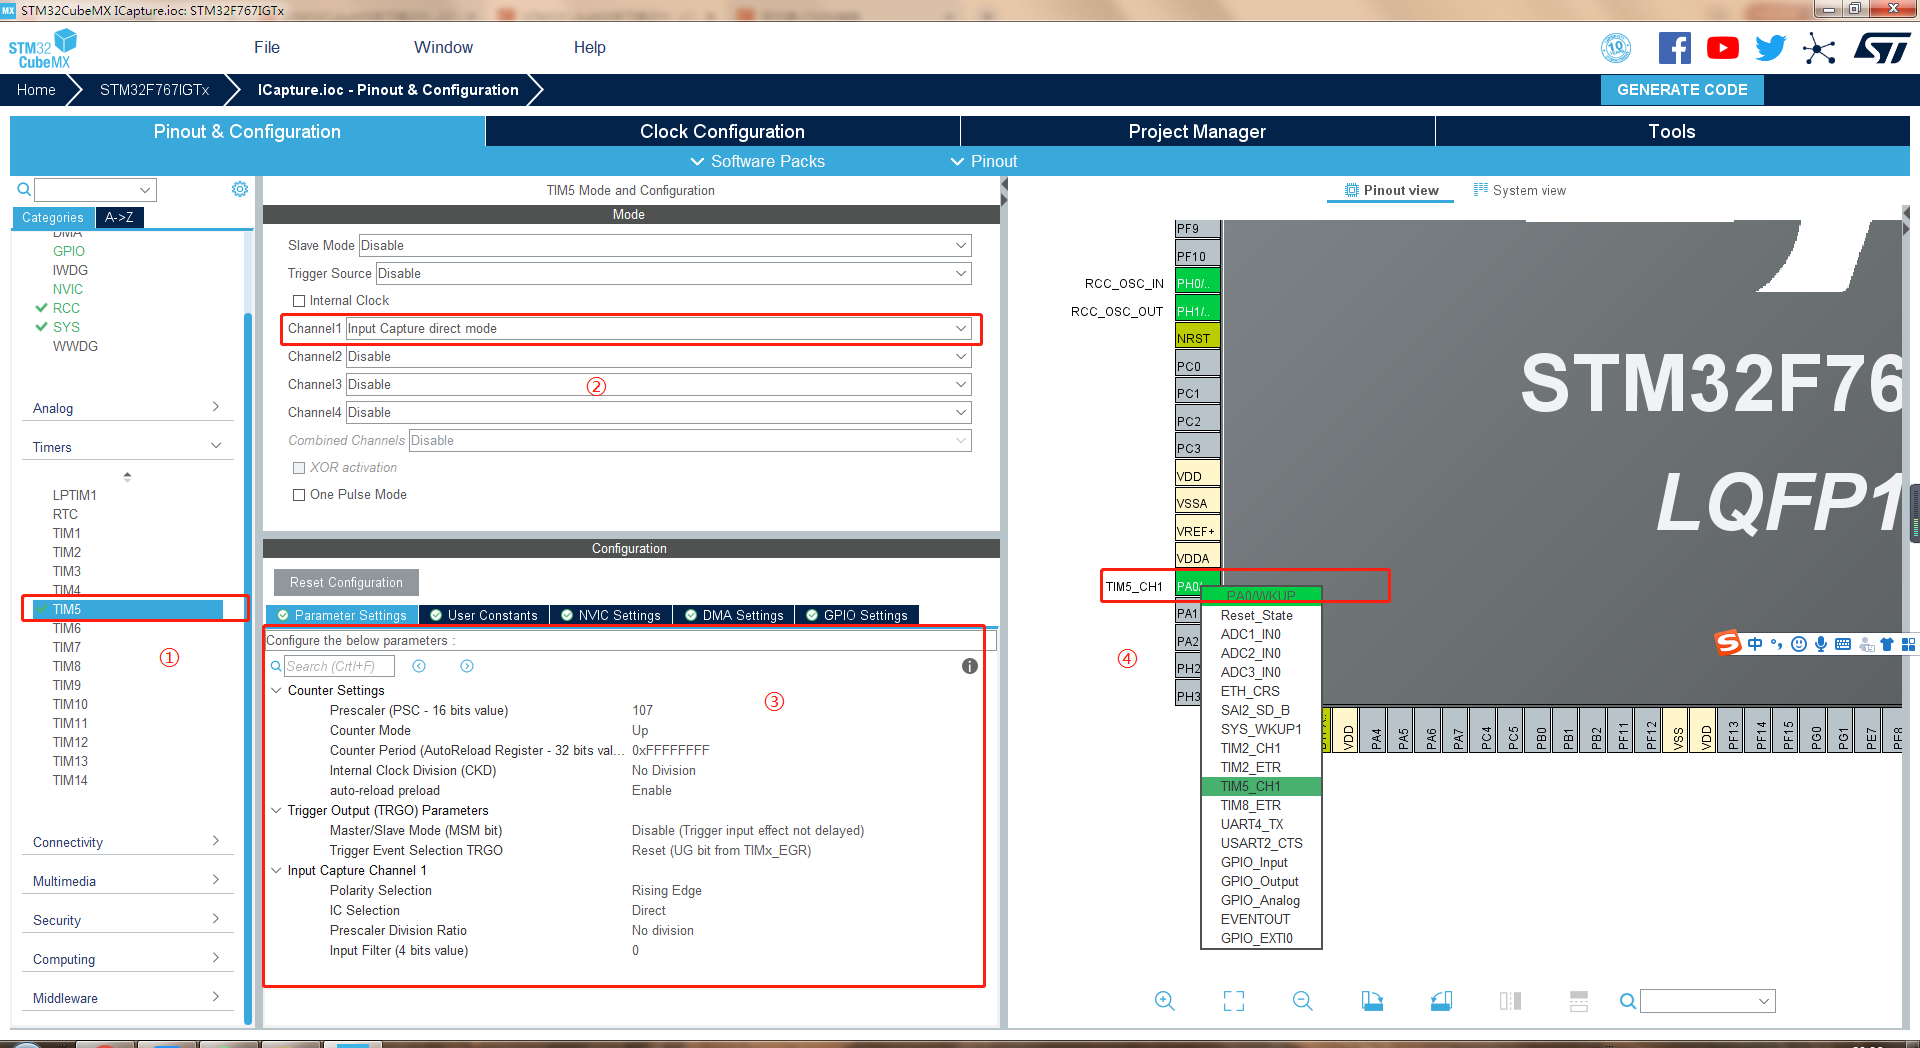
Task: Toggle the XOR activation checkbox
Action: point(298,468)
